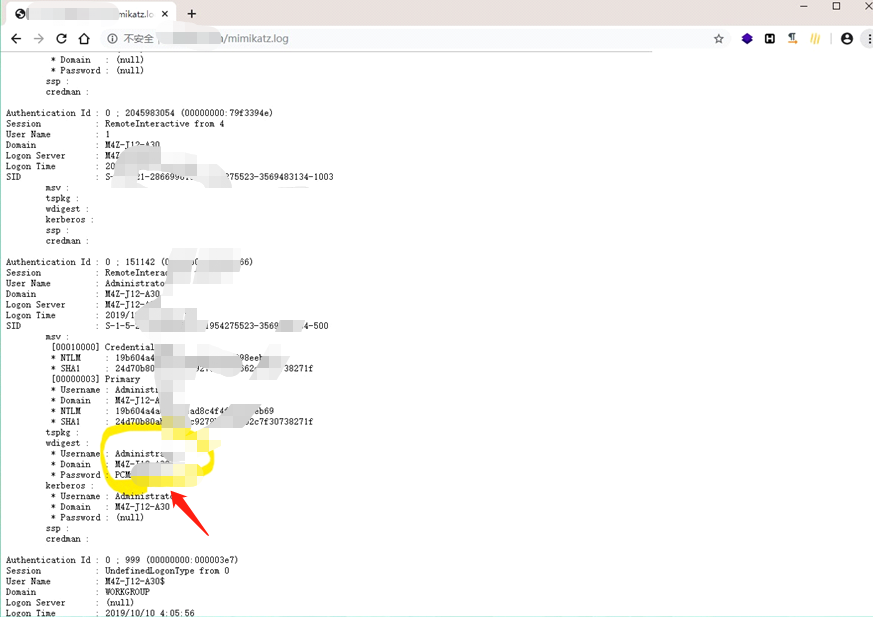Image resolution: width=873 pixels, height=617 pixels.
Task: Click the 'Authentication Id : 0 ; 2045983054' line
Action: pos(139,113)
